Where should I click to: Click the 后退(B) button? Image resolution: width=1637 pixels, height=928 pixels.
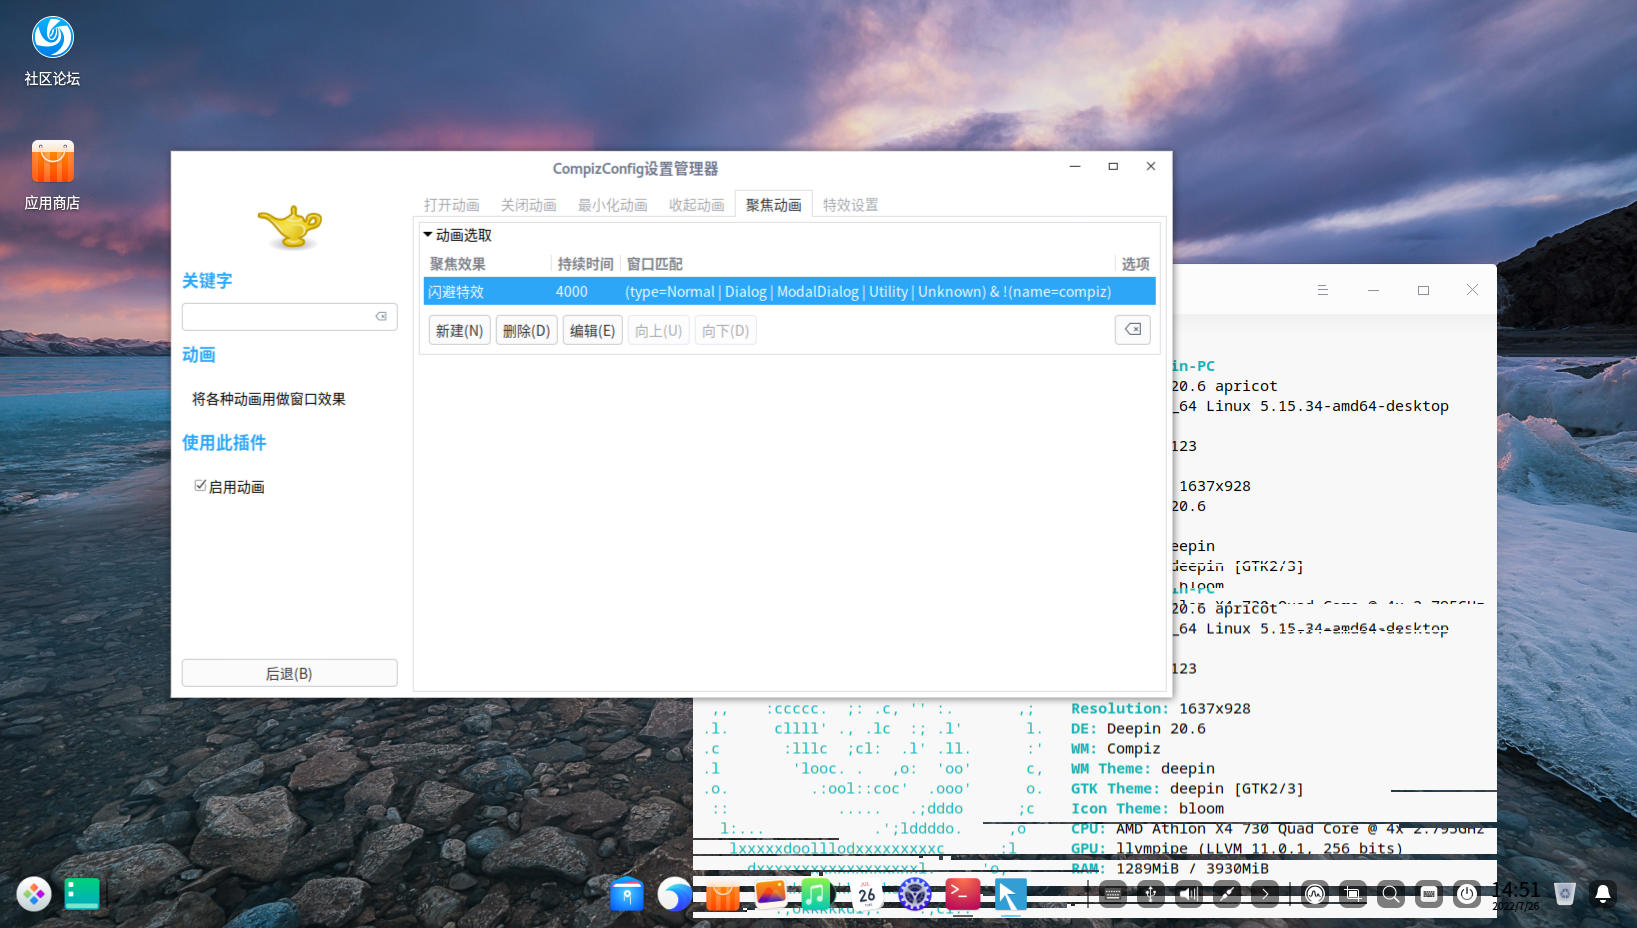tap(290, 673)
